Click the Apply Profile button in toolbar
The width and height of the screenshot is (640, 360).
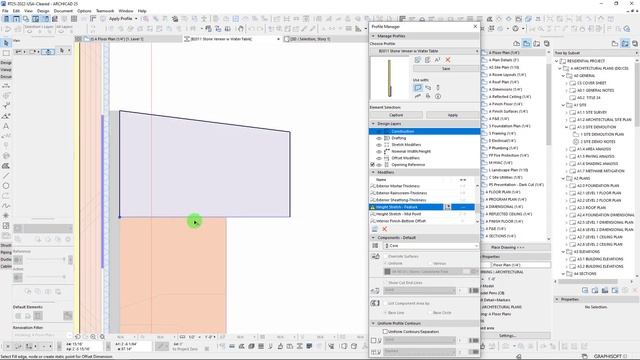point(120,19)
